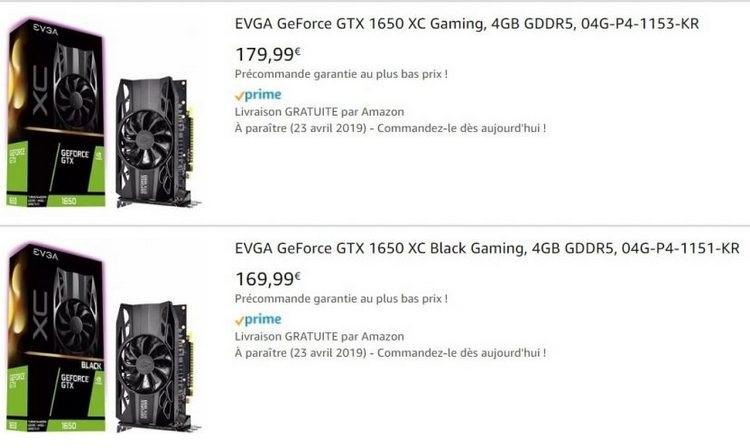Click the Précommande garantie text under 179,99€
Screen dimensions: 750x448
(341, 74)
